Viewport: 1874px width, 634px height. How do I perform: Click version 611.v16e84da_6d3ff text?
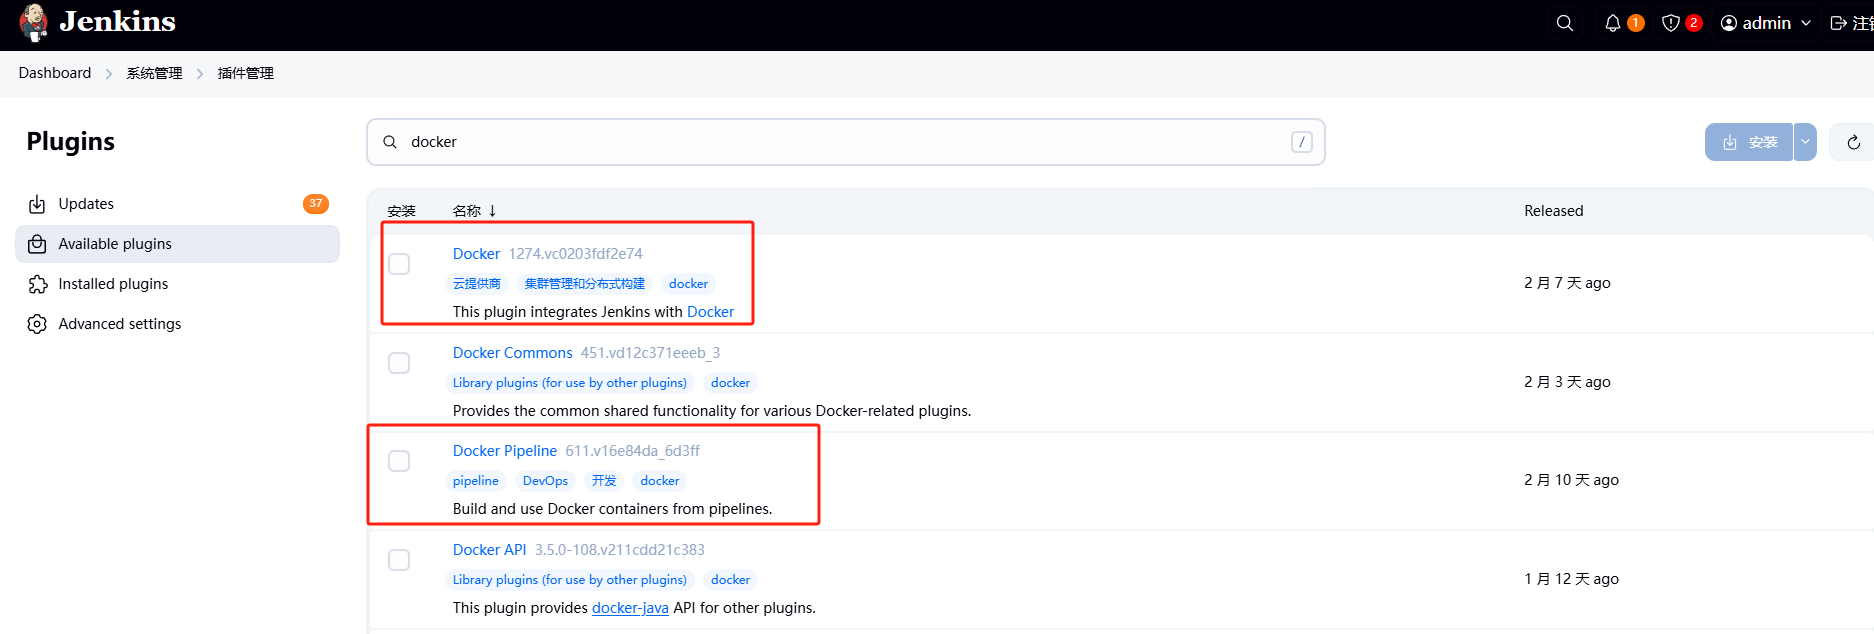click(632, 451)
